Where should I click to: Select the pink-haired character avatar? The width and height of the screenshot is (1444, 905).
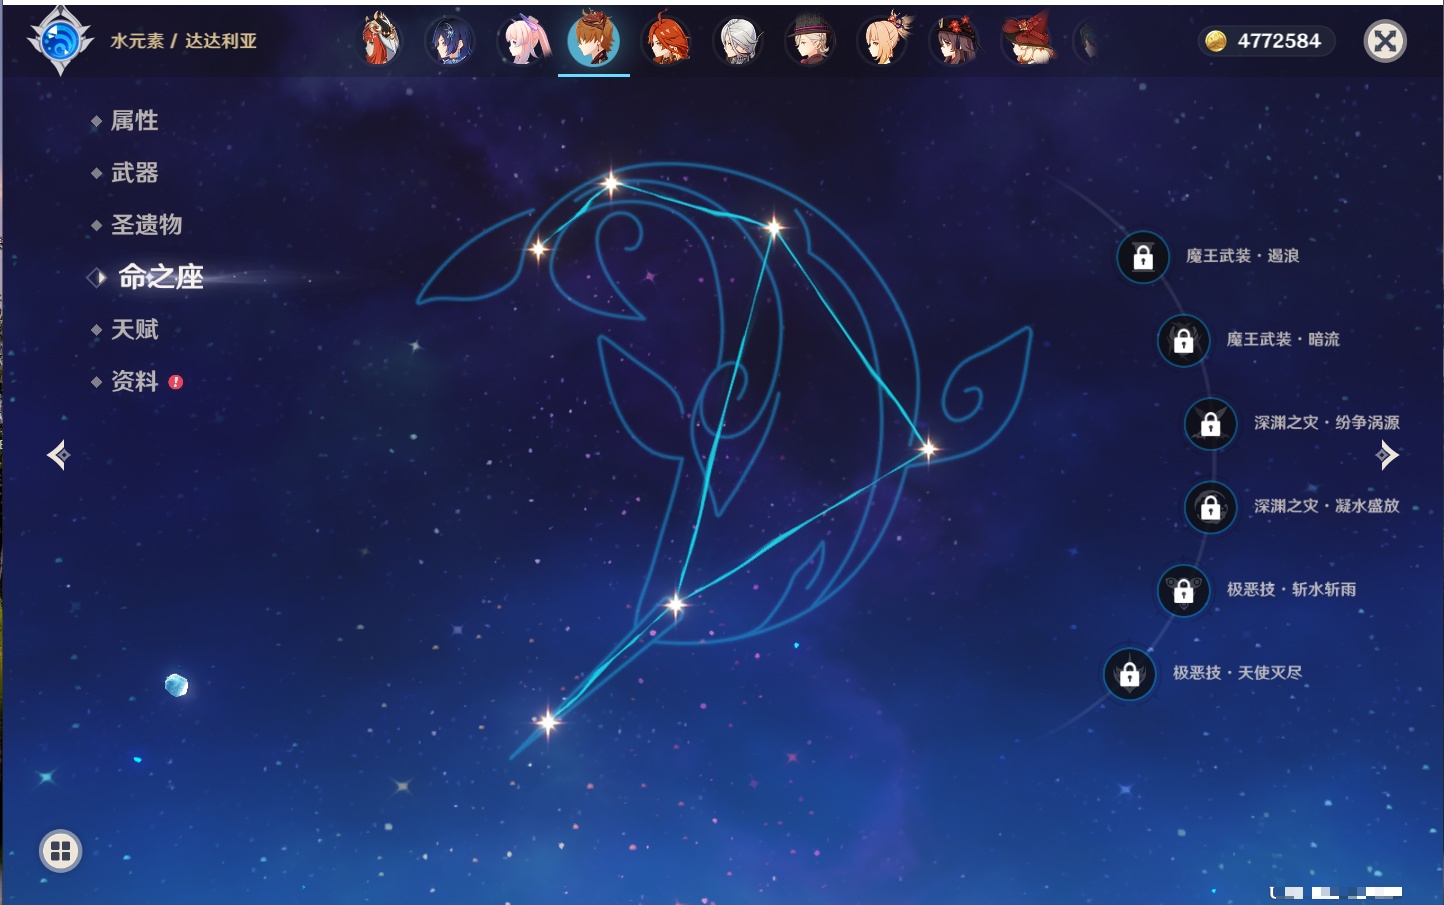524,41
